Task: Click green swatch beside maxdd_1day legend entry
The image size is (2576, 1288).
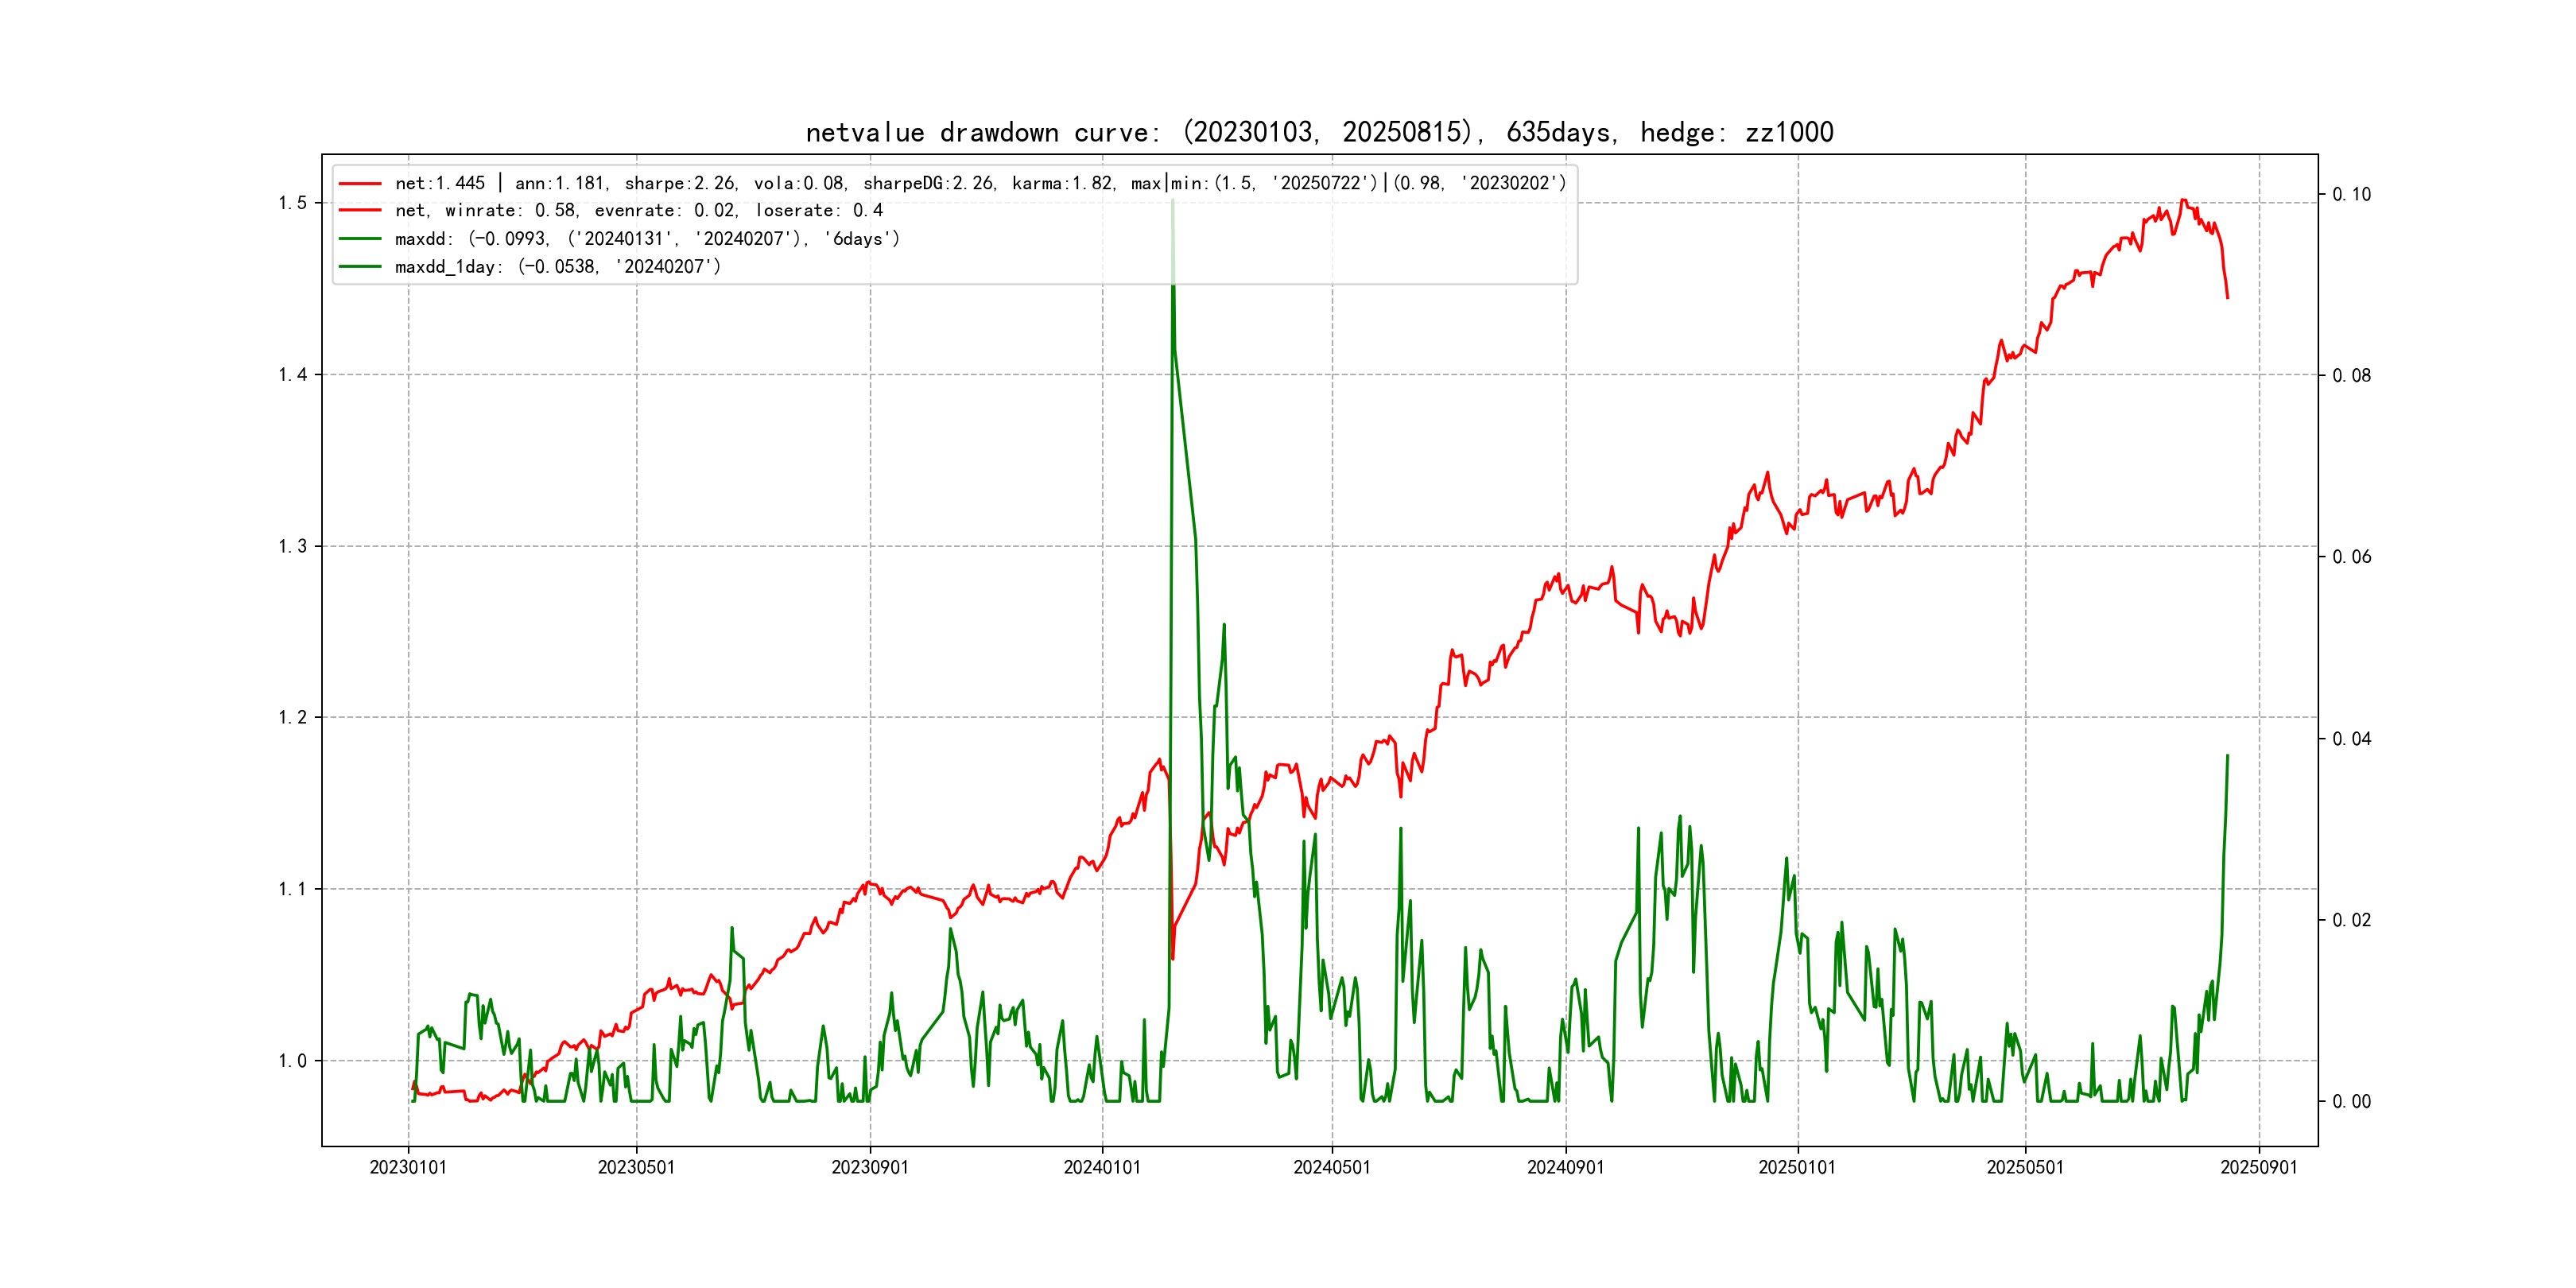Action: pos(360,267)
